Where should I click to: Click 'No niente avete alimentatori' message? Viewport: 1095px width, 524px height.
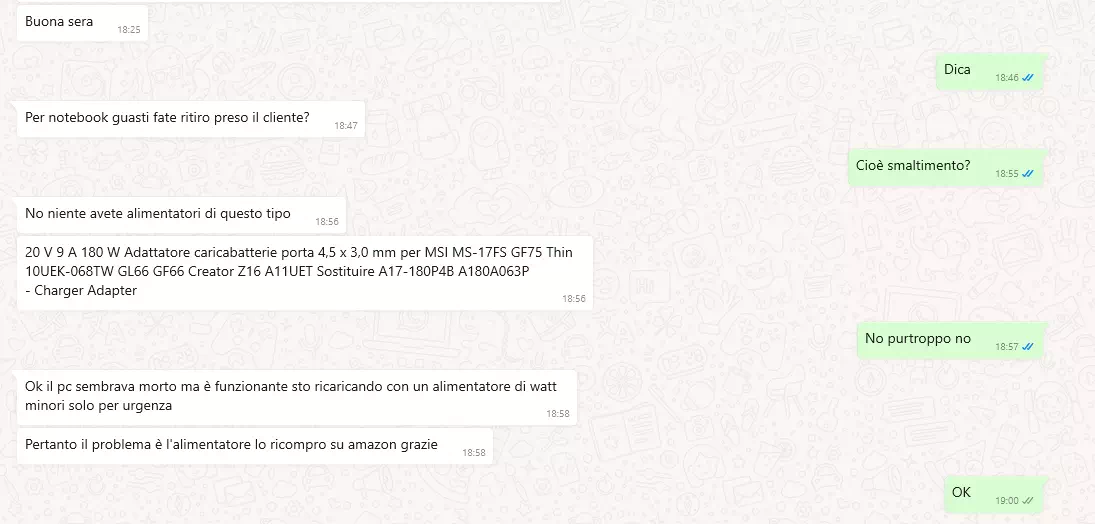pos(182,215)
